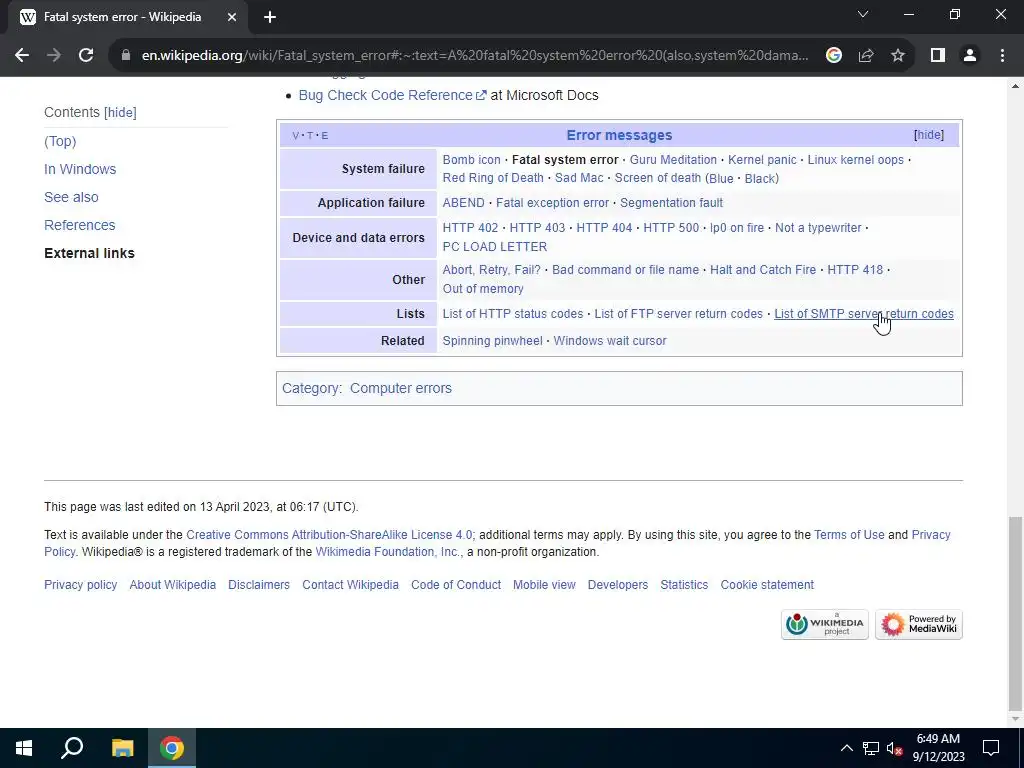
Task: Open the Fatal exception error link
Action: pyautogui.click(x=552, y=203)
